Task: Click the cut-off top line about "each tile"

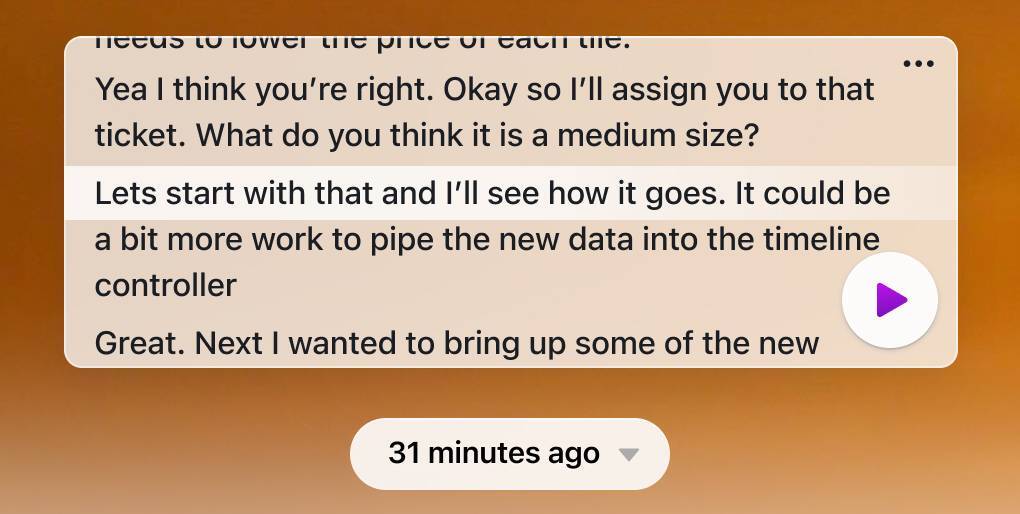Action: point(362,44)
